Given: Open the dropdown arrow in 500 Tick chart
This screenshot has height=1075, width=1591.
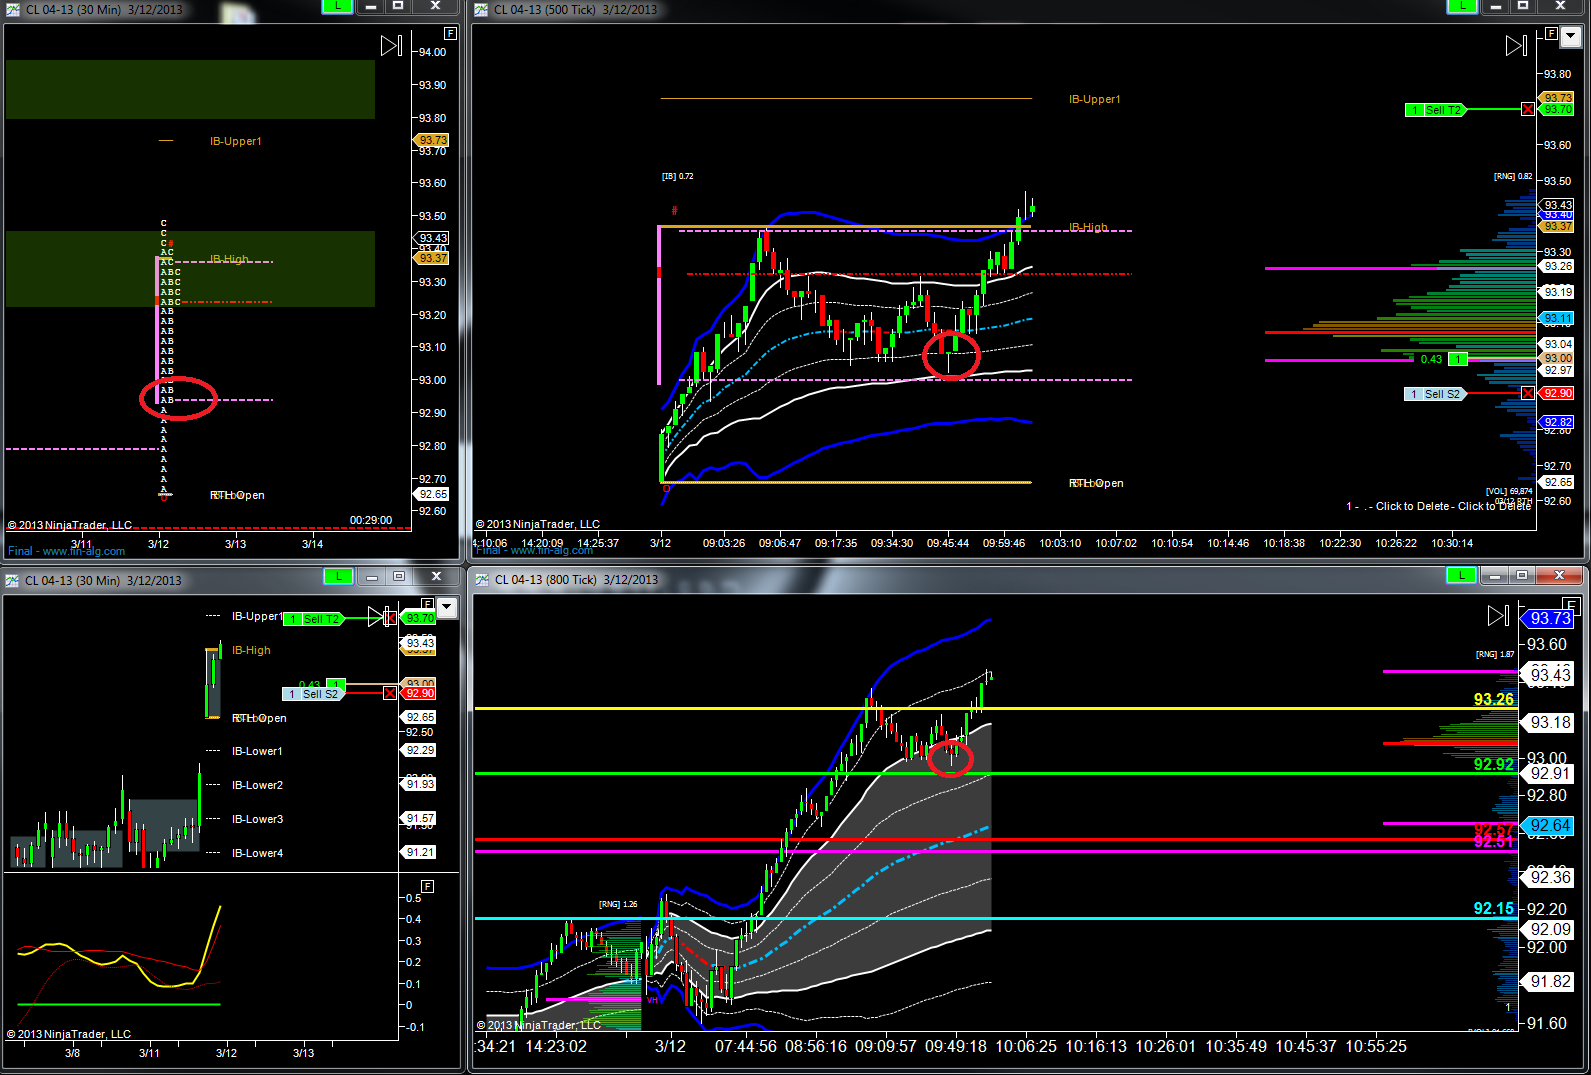Looking at the screenshot, I should [1571, 37].
